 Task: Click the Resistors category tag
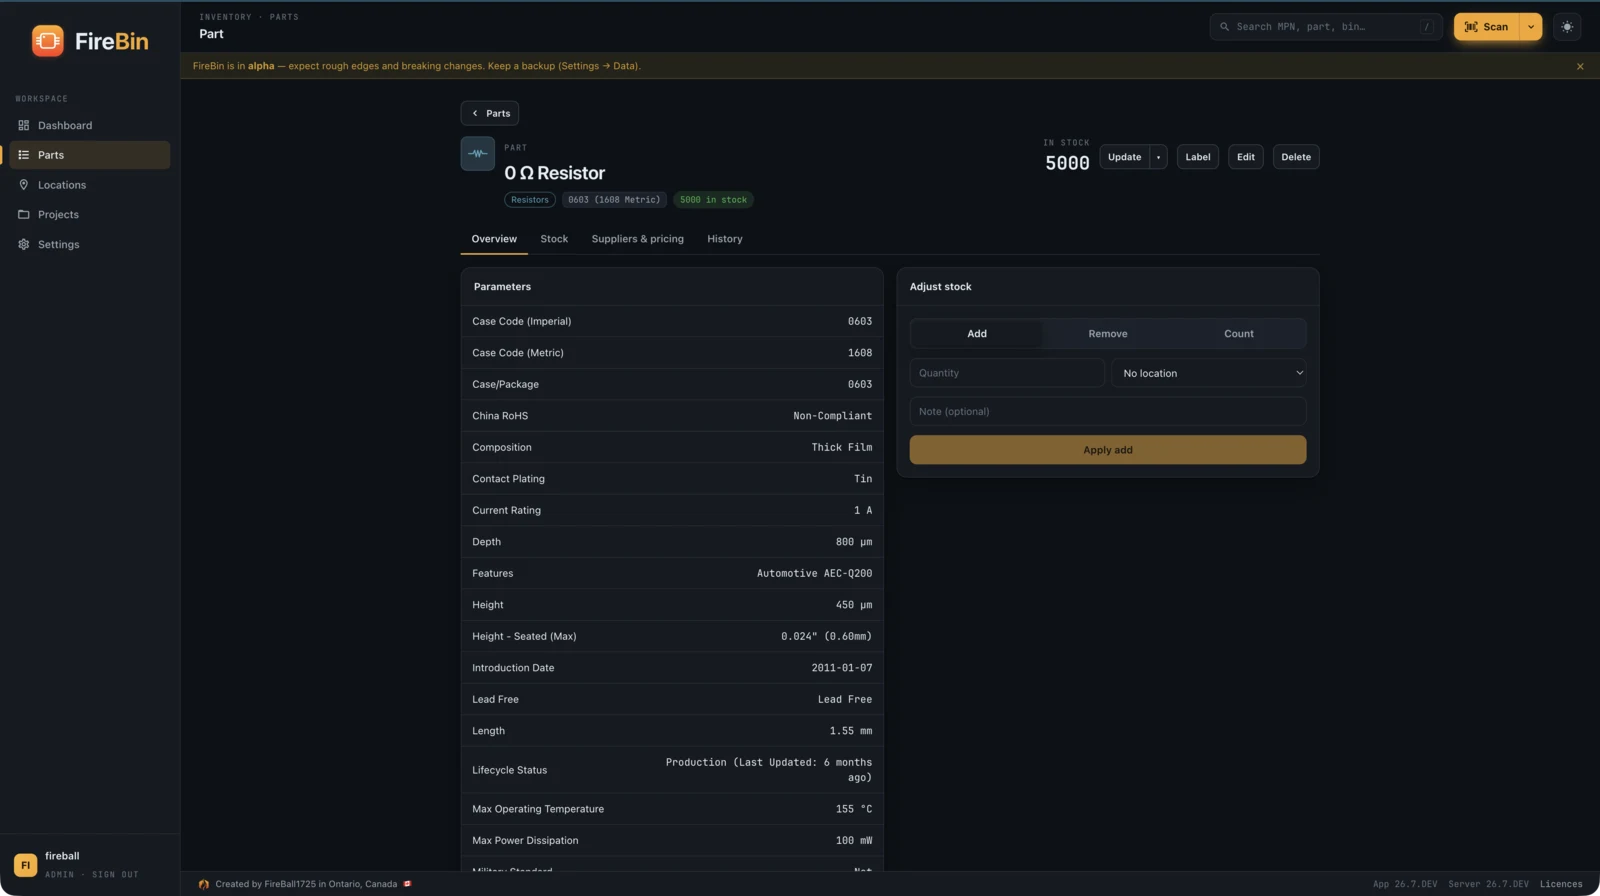click(530, 200)
